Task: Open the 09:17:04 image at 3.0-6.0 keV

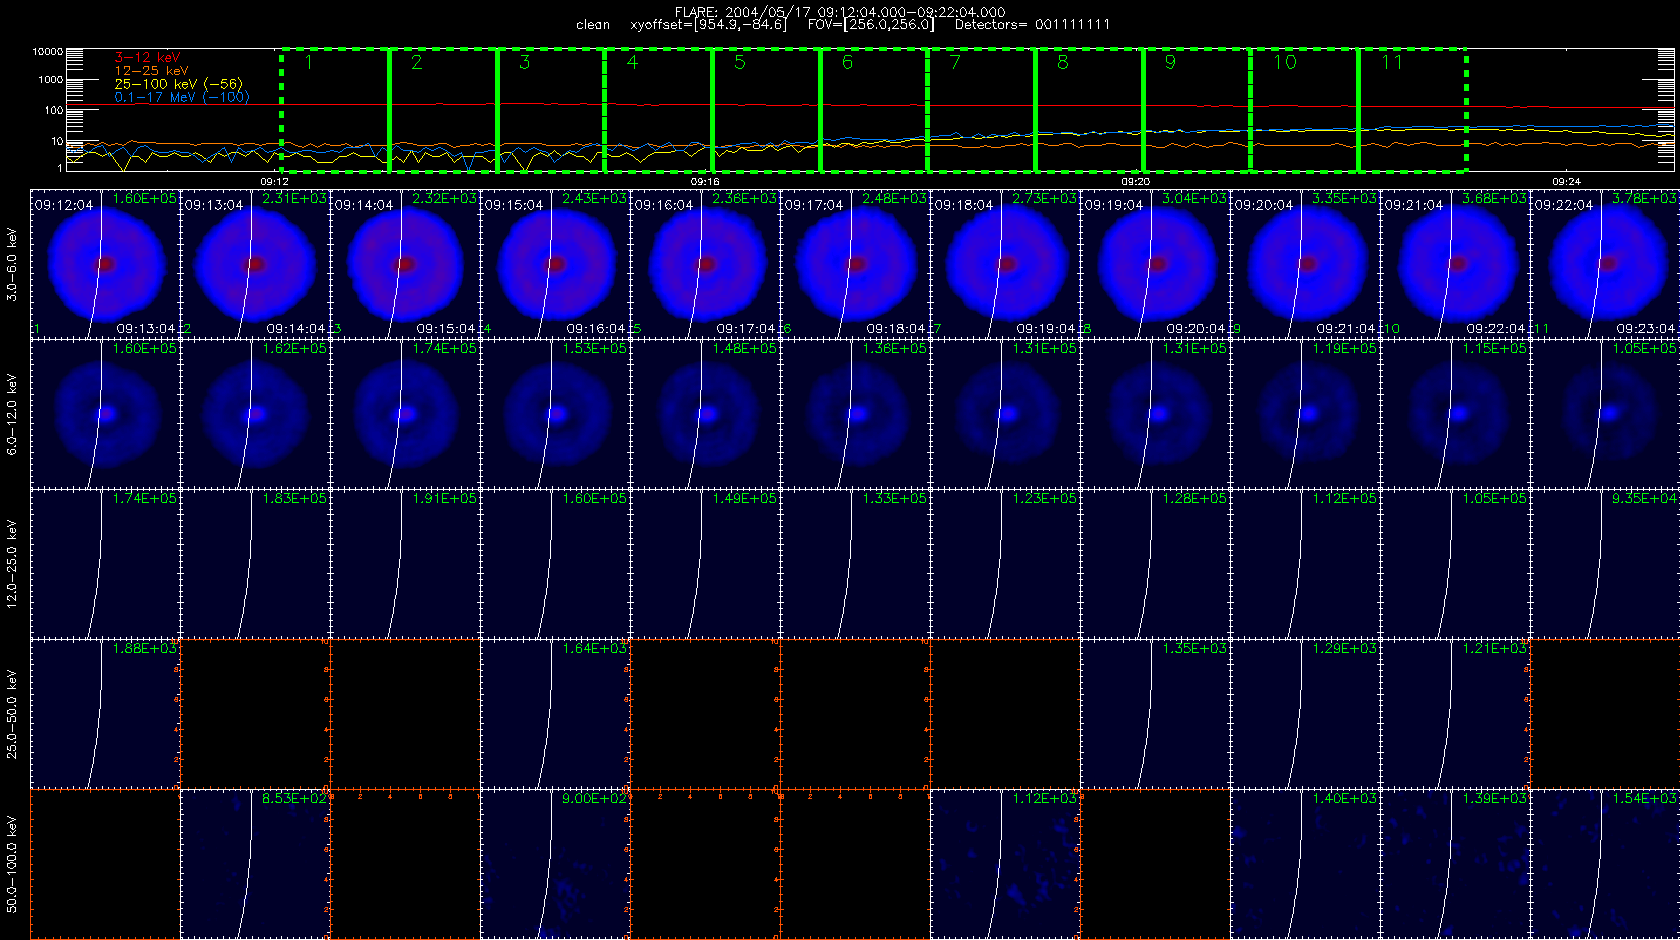Action: click(855, 264)
